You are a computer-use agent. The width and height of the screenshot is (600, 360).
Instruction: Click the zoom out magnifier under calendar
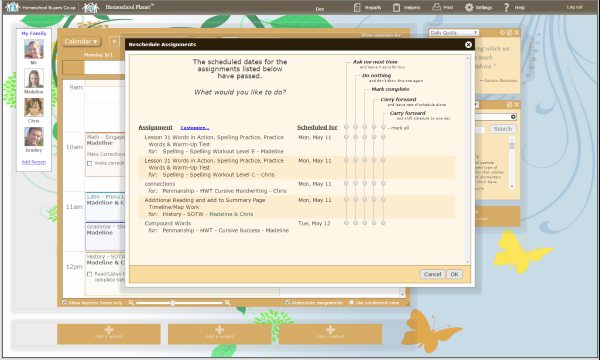(131, 303)
